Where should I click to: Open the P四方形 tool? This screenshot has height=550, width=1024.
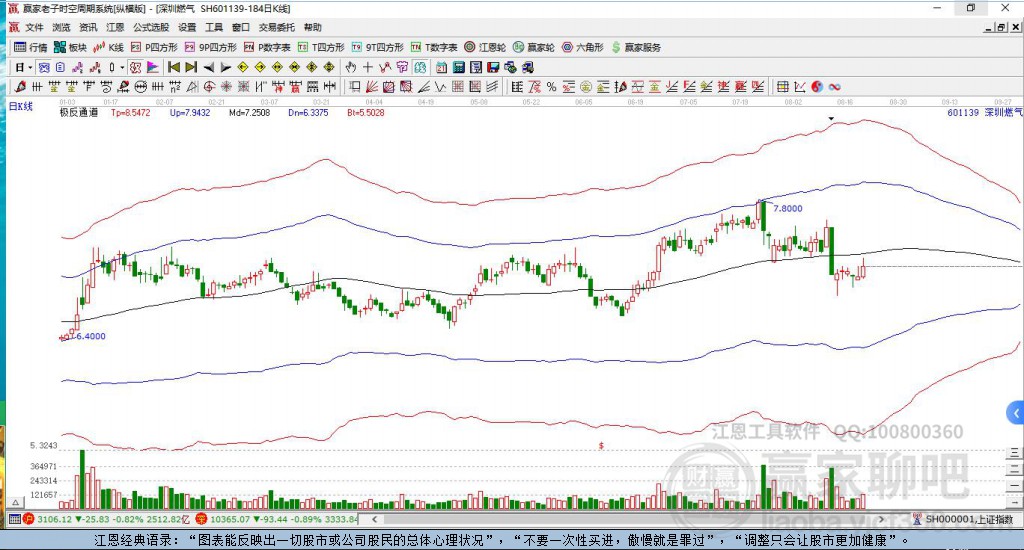tap(154, 47)
